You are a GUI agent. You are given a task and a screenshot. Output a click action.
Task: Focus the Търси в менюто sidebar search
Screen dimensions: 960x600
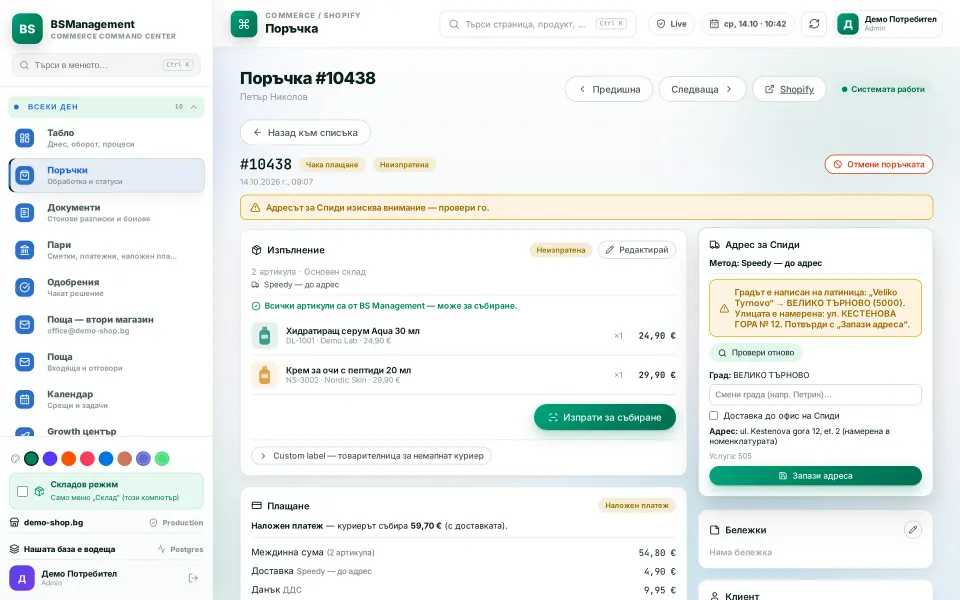[106, 65]
